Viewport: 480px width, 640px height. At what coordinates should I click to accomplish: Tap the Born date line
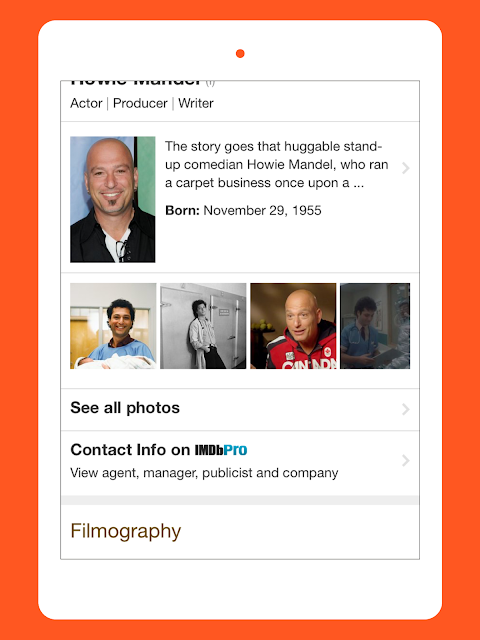(243, 211)
